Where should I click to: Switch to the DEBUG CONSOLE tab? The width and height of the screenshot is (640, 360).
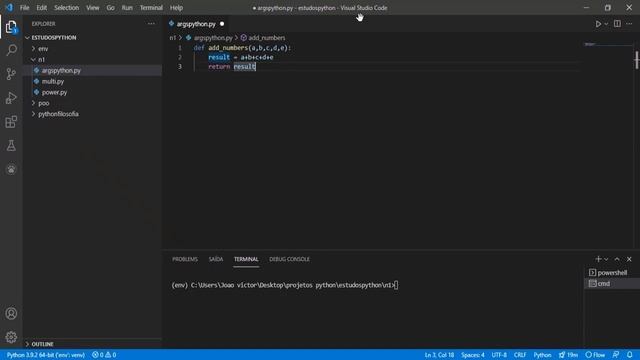click(289, 259)
